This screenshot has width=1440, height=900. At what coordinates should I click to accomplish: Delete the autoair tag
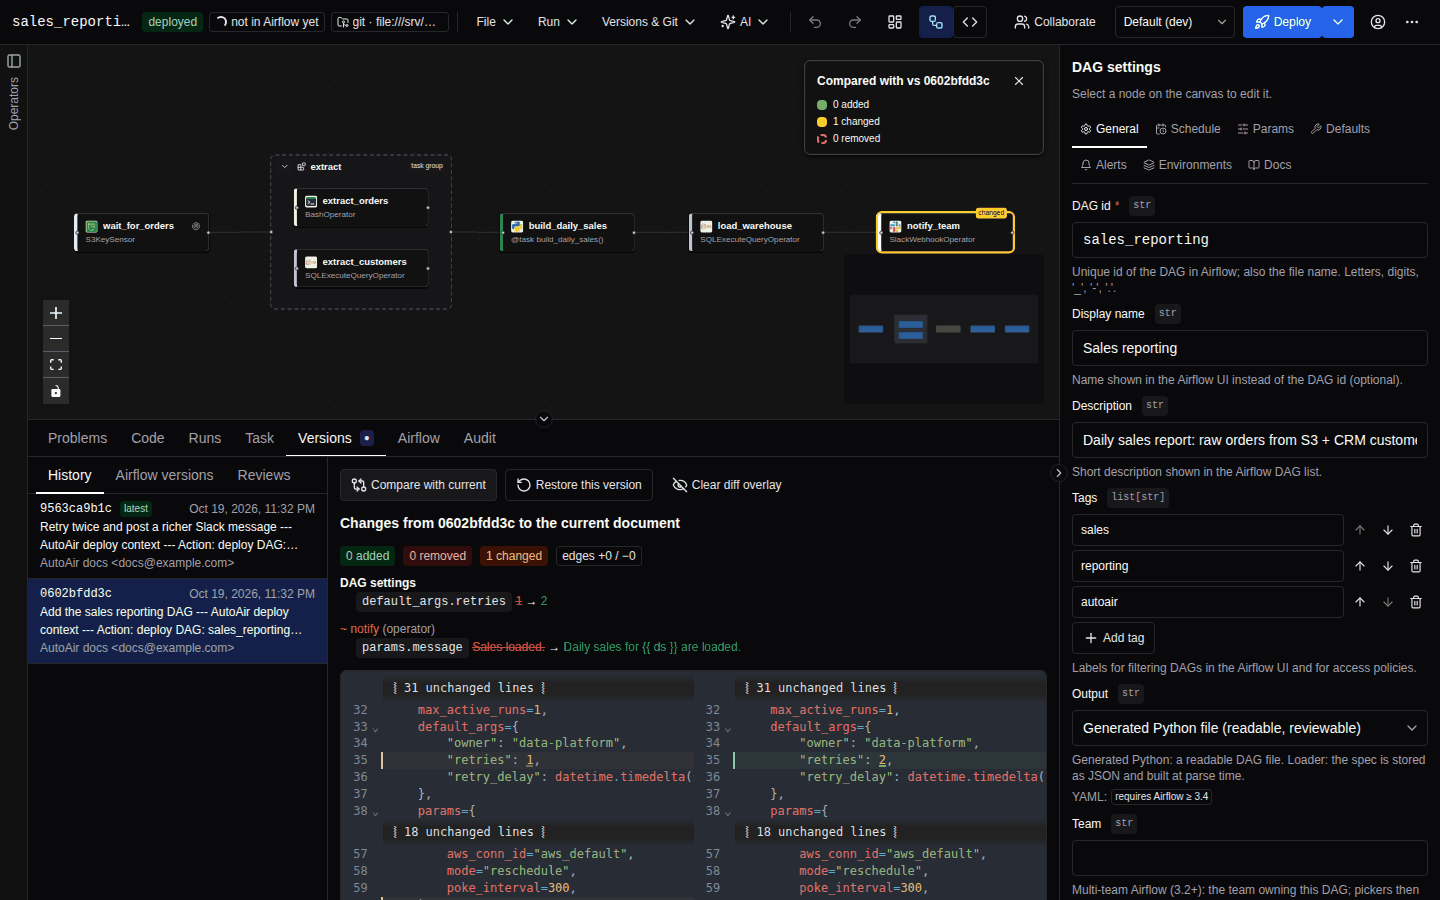1416,602
